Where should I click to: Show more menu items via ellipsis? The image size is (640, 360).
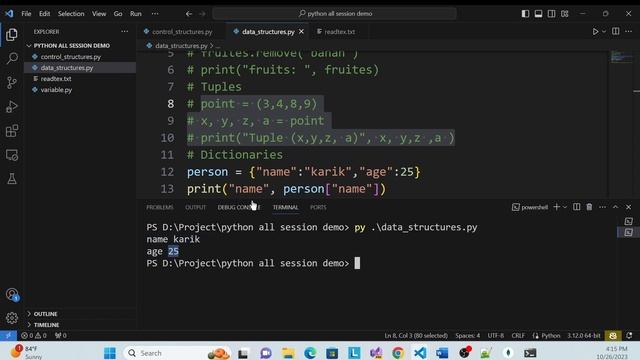[x=155, y=13]
